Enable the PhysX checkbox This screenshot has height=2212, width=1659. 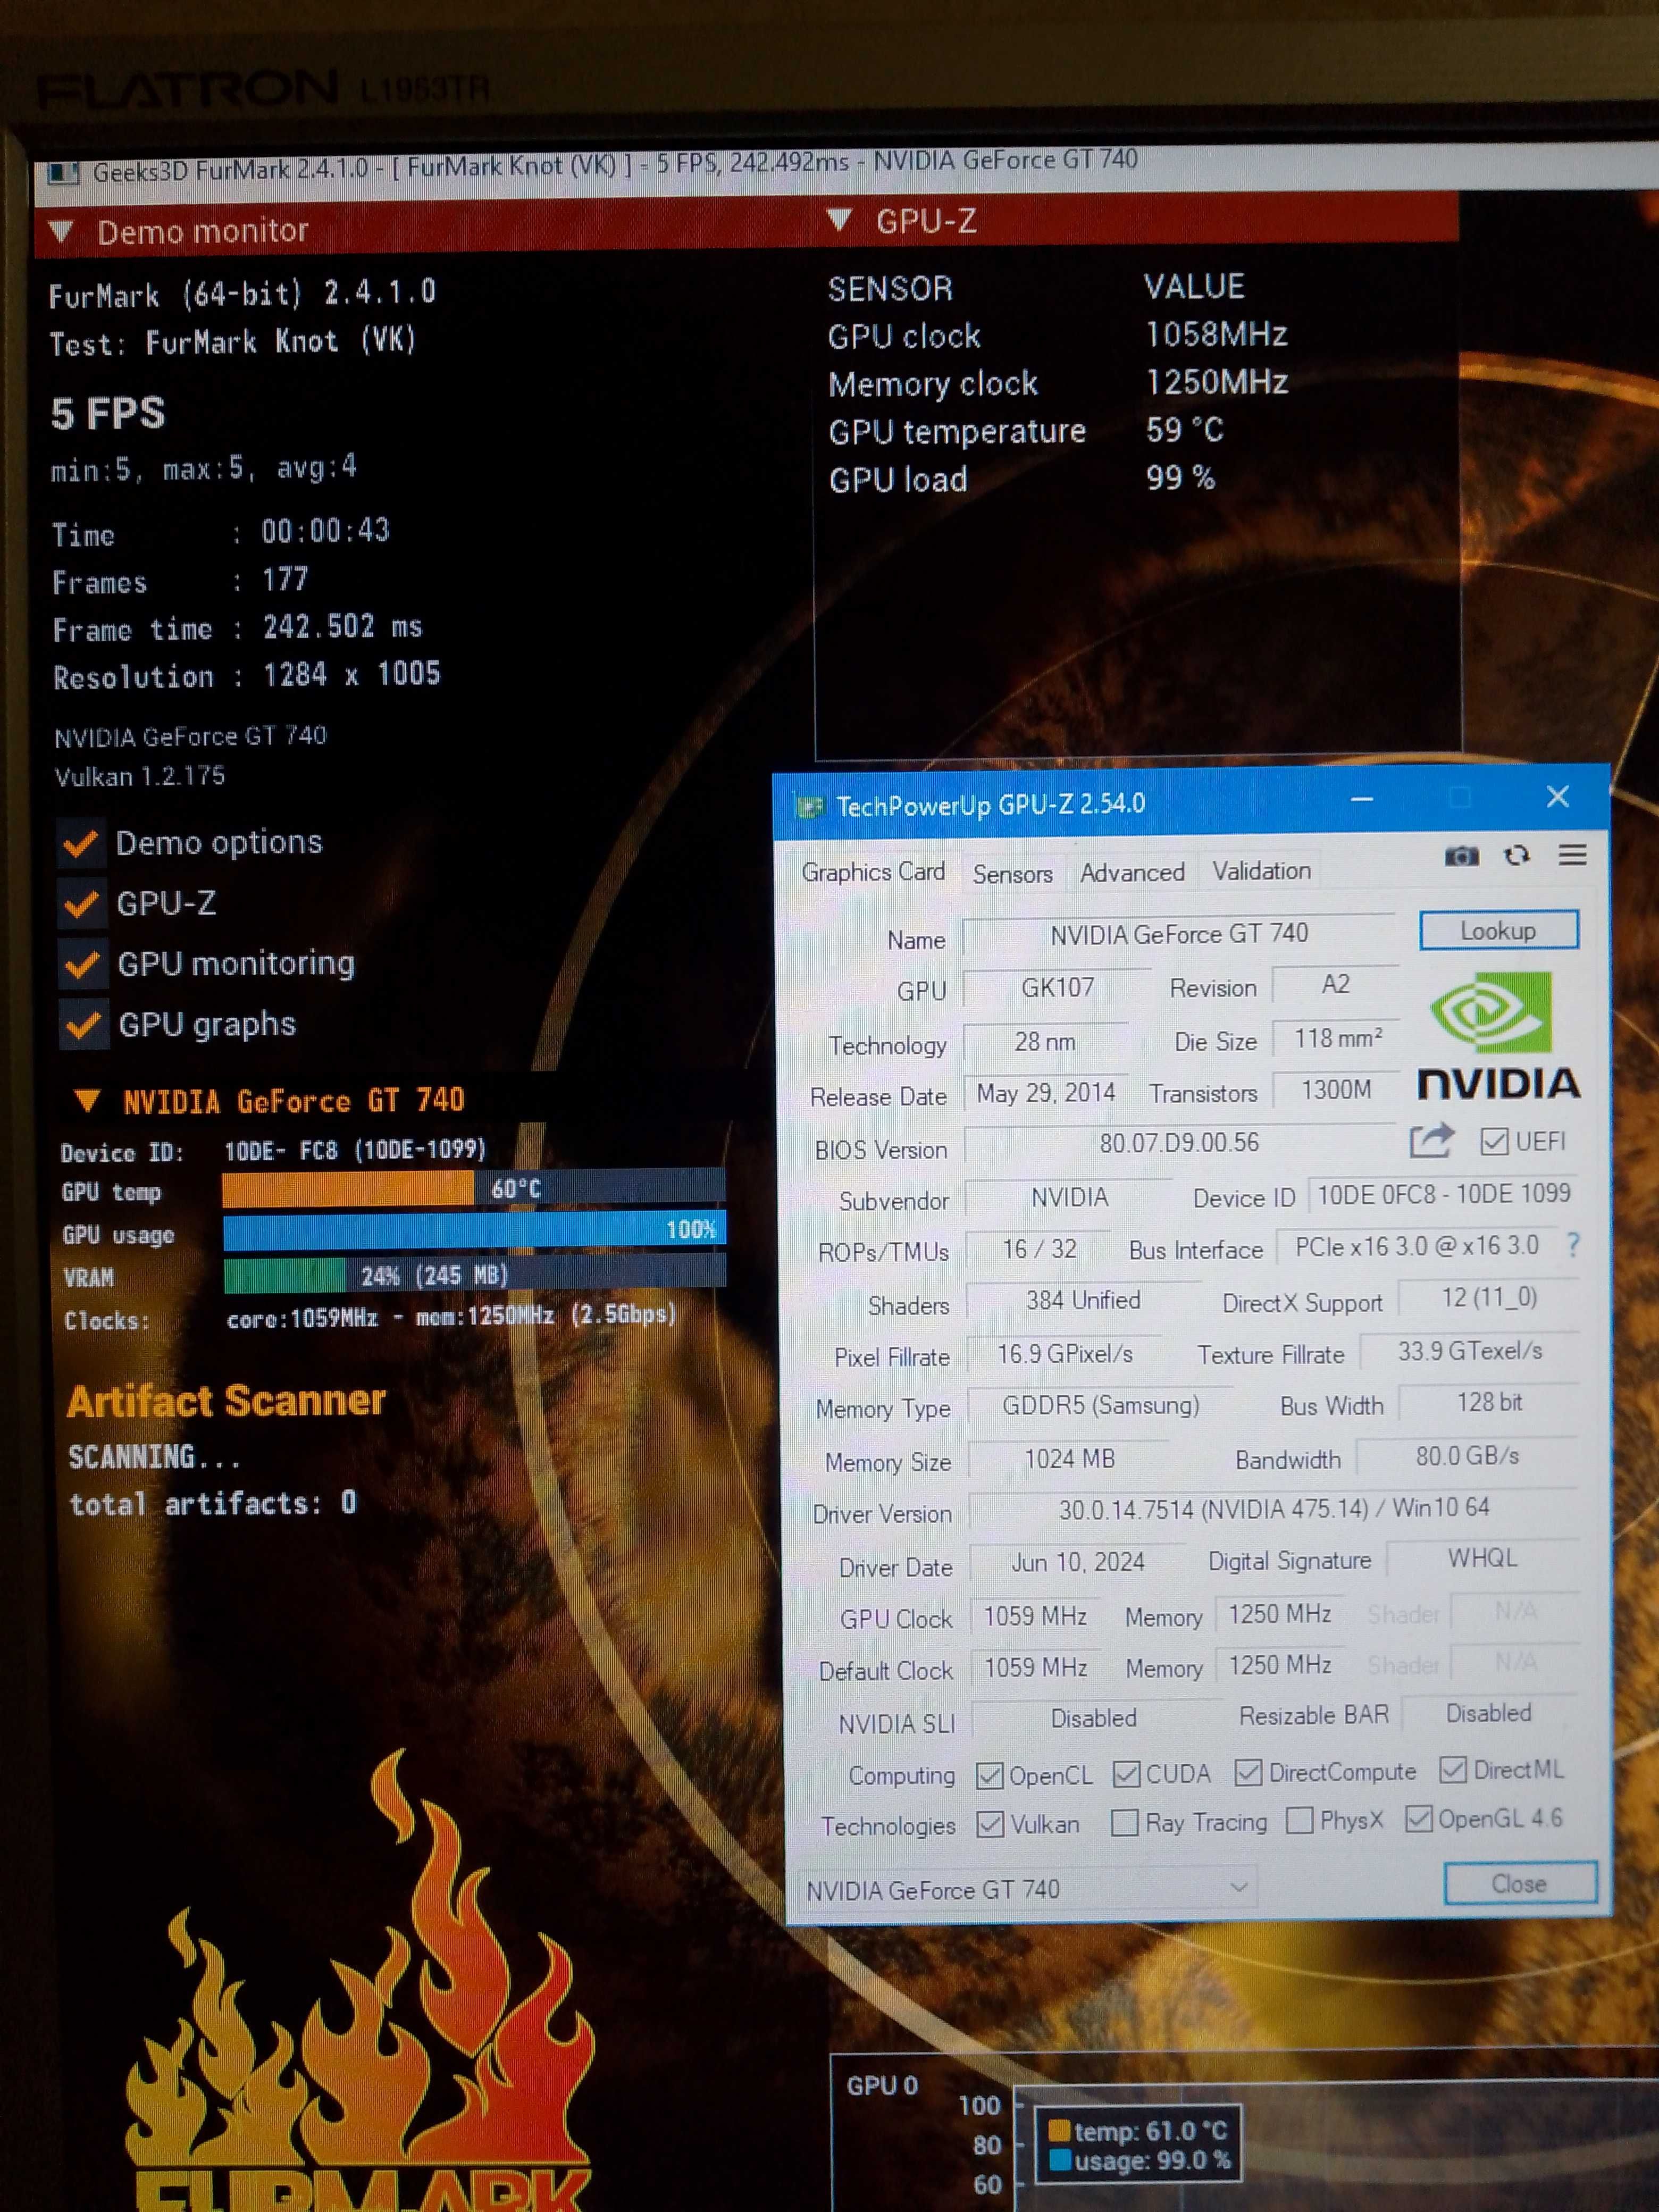(x=1299, y=1821)
